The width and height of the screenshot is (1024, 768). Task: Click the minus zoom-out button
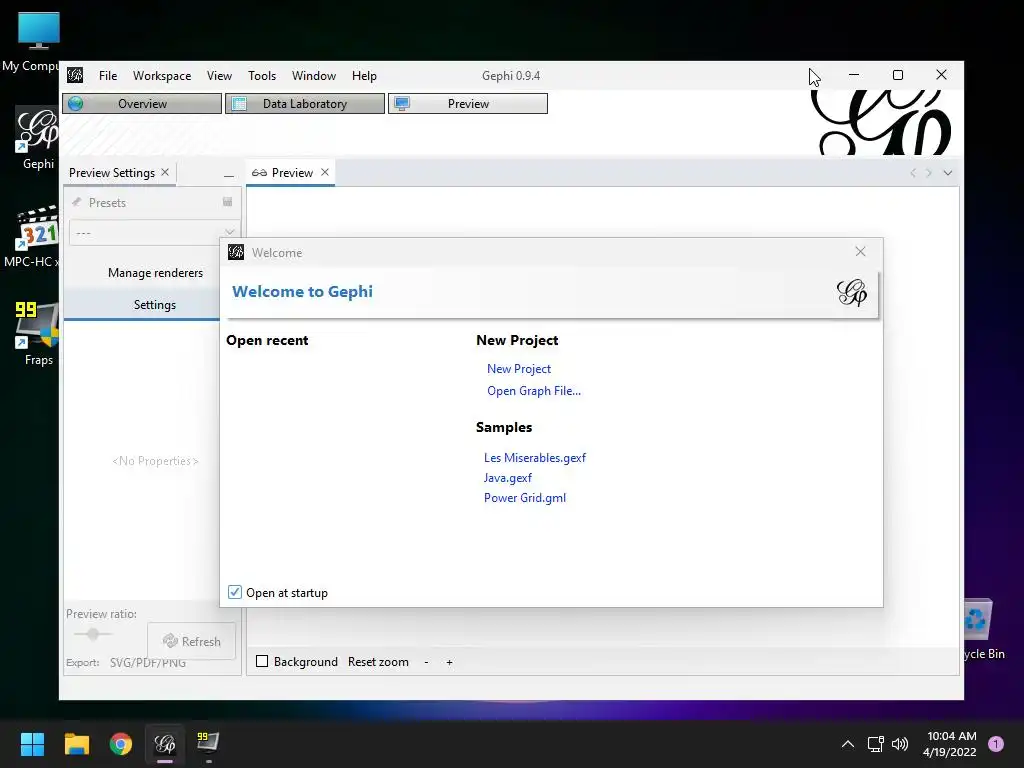click(426, 662)
